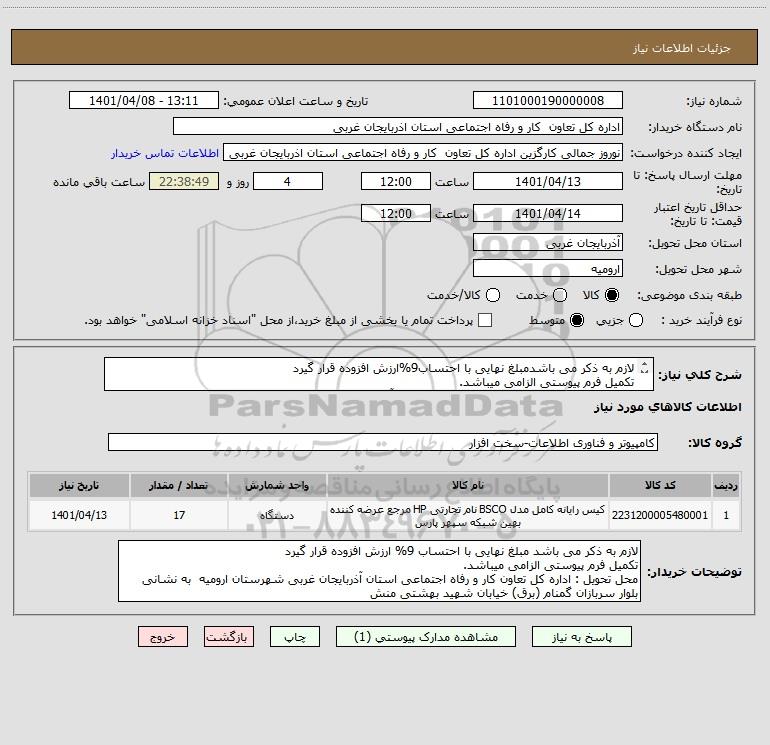Click the response deadline date 1401/04/13 field

(548, 181)
